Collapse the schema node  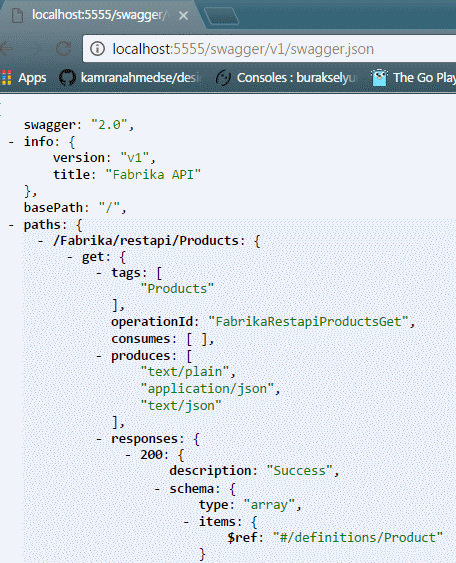pyautogui.click(x=157, y=489)
